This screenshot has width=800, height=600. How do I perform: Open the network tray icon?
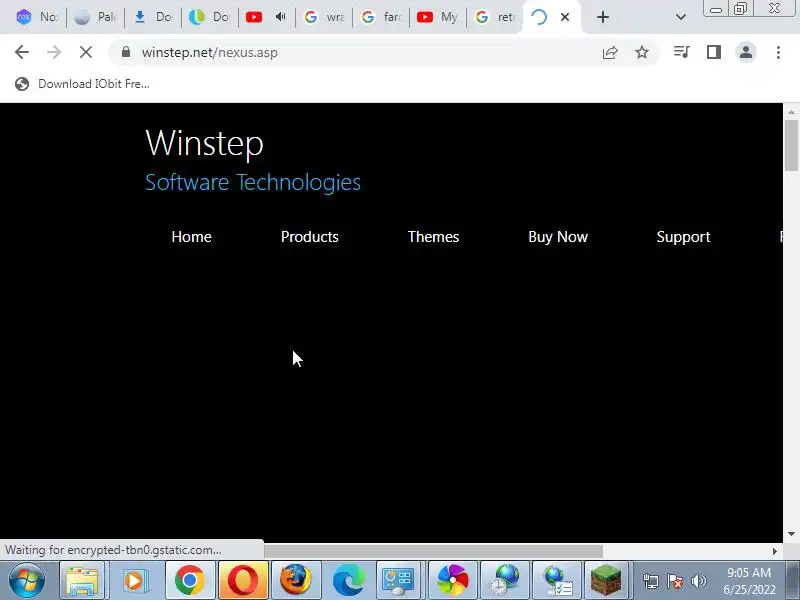651,581
